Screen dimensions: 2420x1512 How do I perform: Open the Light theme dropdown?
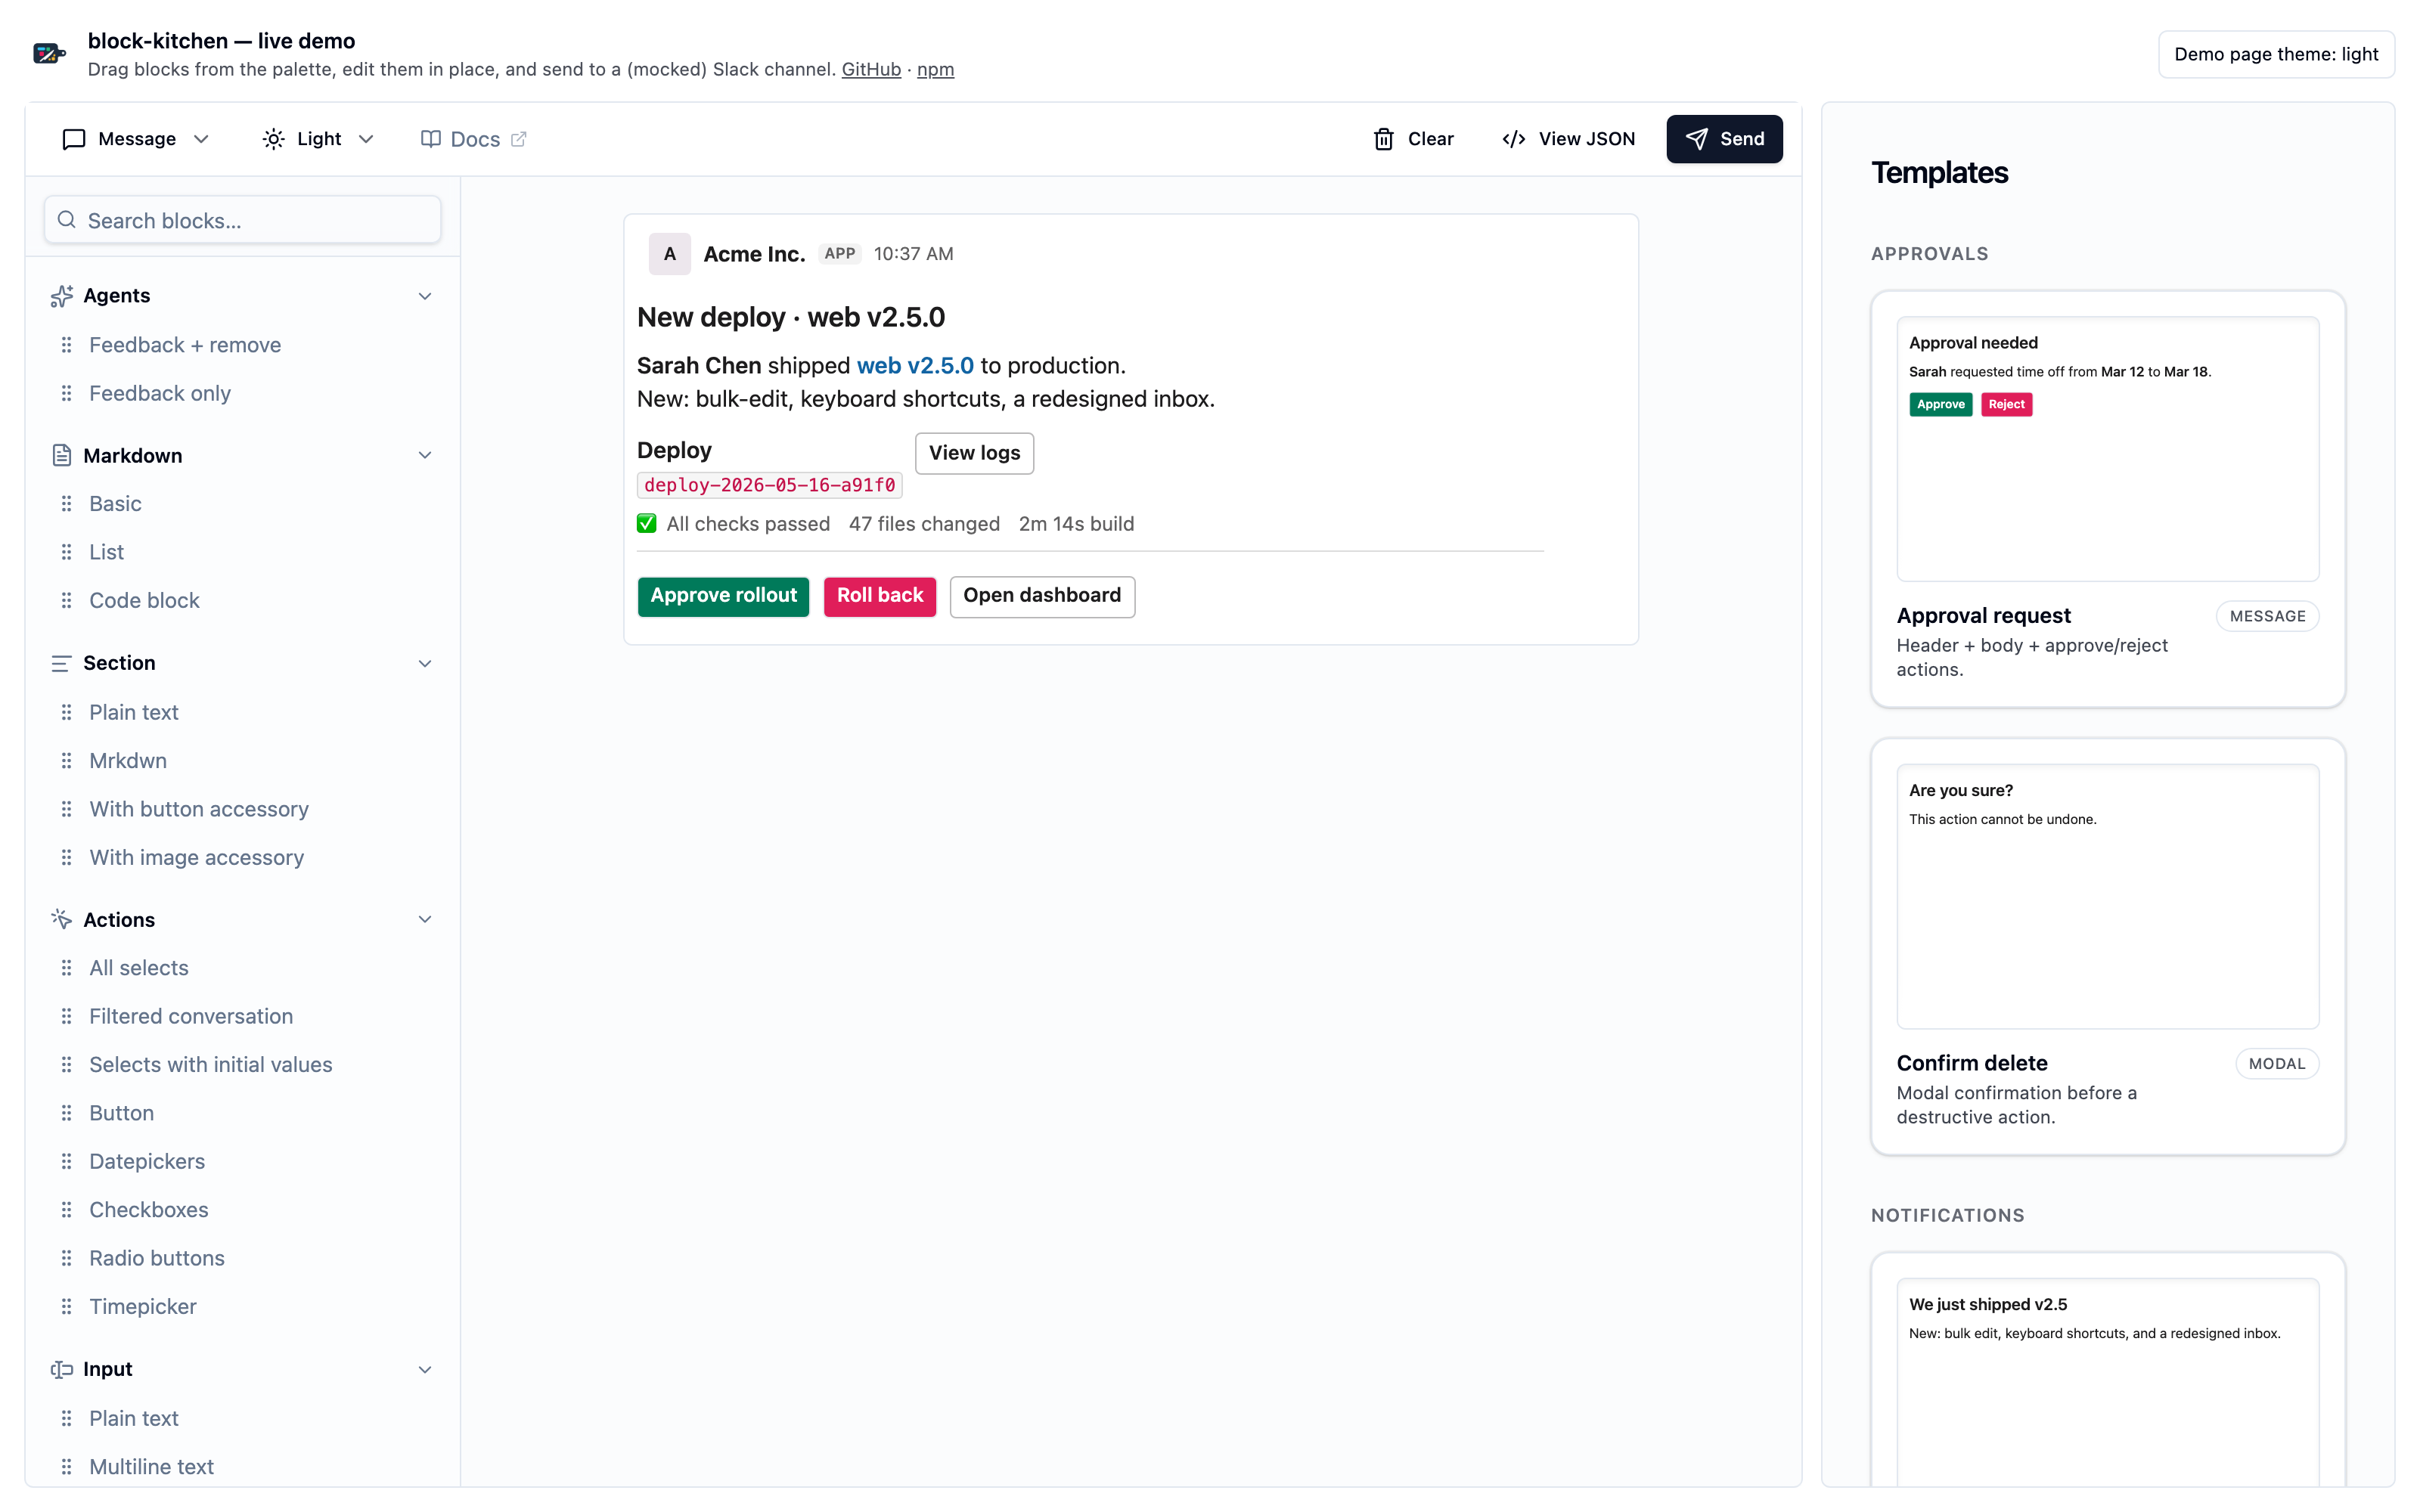tap(318, 139)
